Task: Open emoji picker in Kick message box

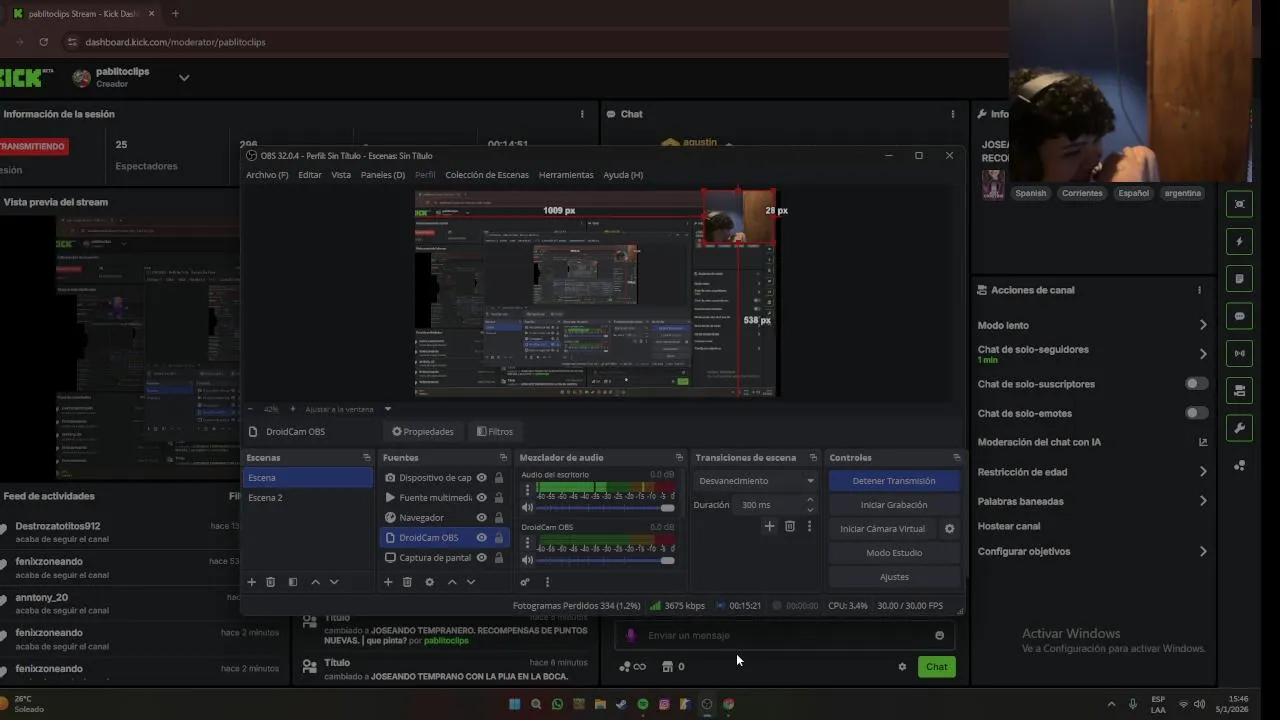Action: pyautogui.click(x=939, y=635)
